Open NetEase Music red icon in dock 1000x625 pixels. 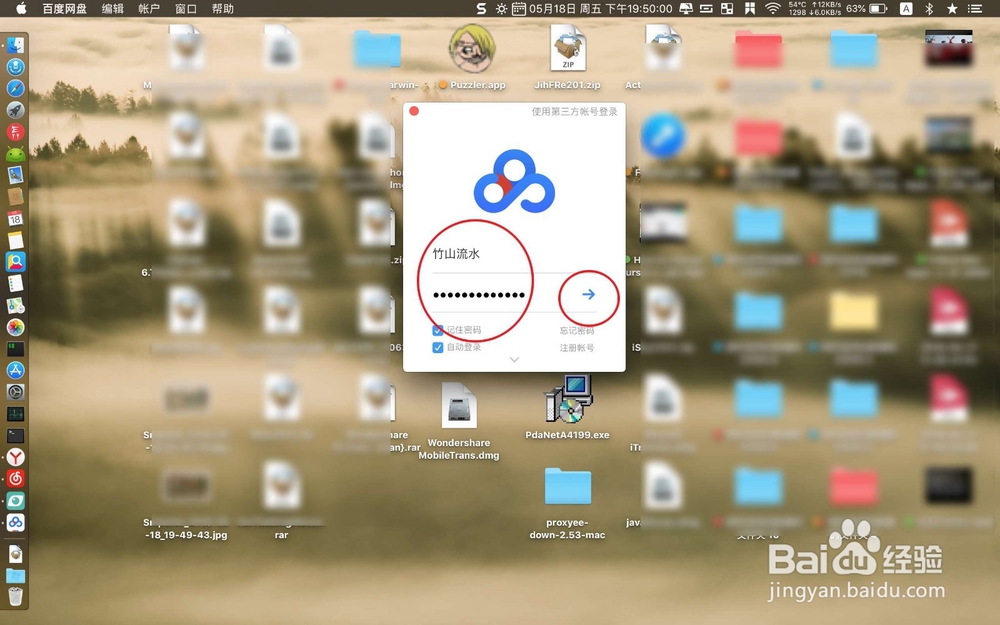[15, 478]
